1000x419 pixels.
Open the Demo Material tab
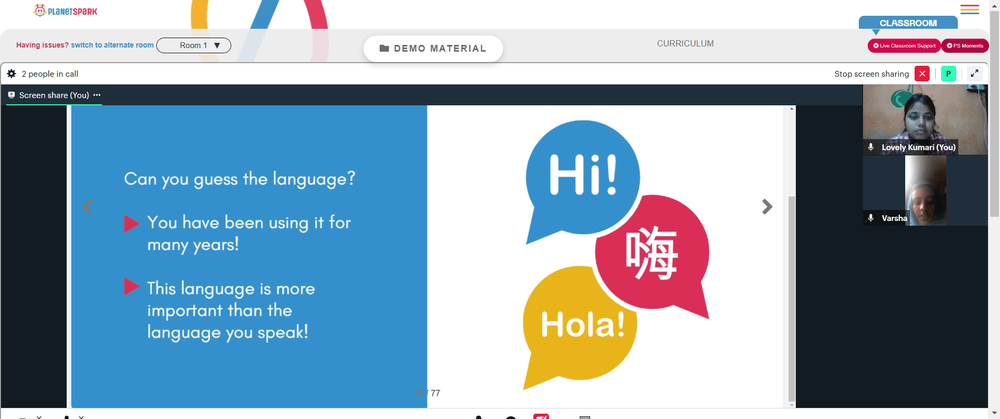coord(433,48)
